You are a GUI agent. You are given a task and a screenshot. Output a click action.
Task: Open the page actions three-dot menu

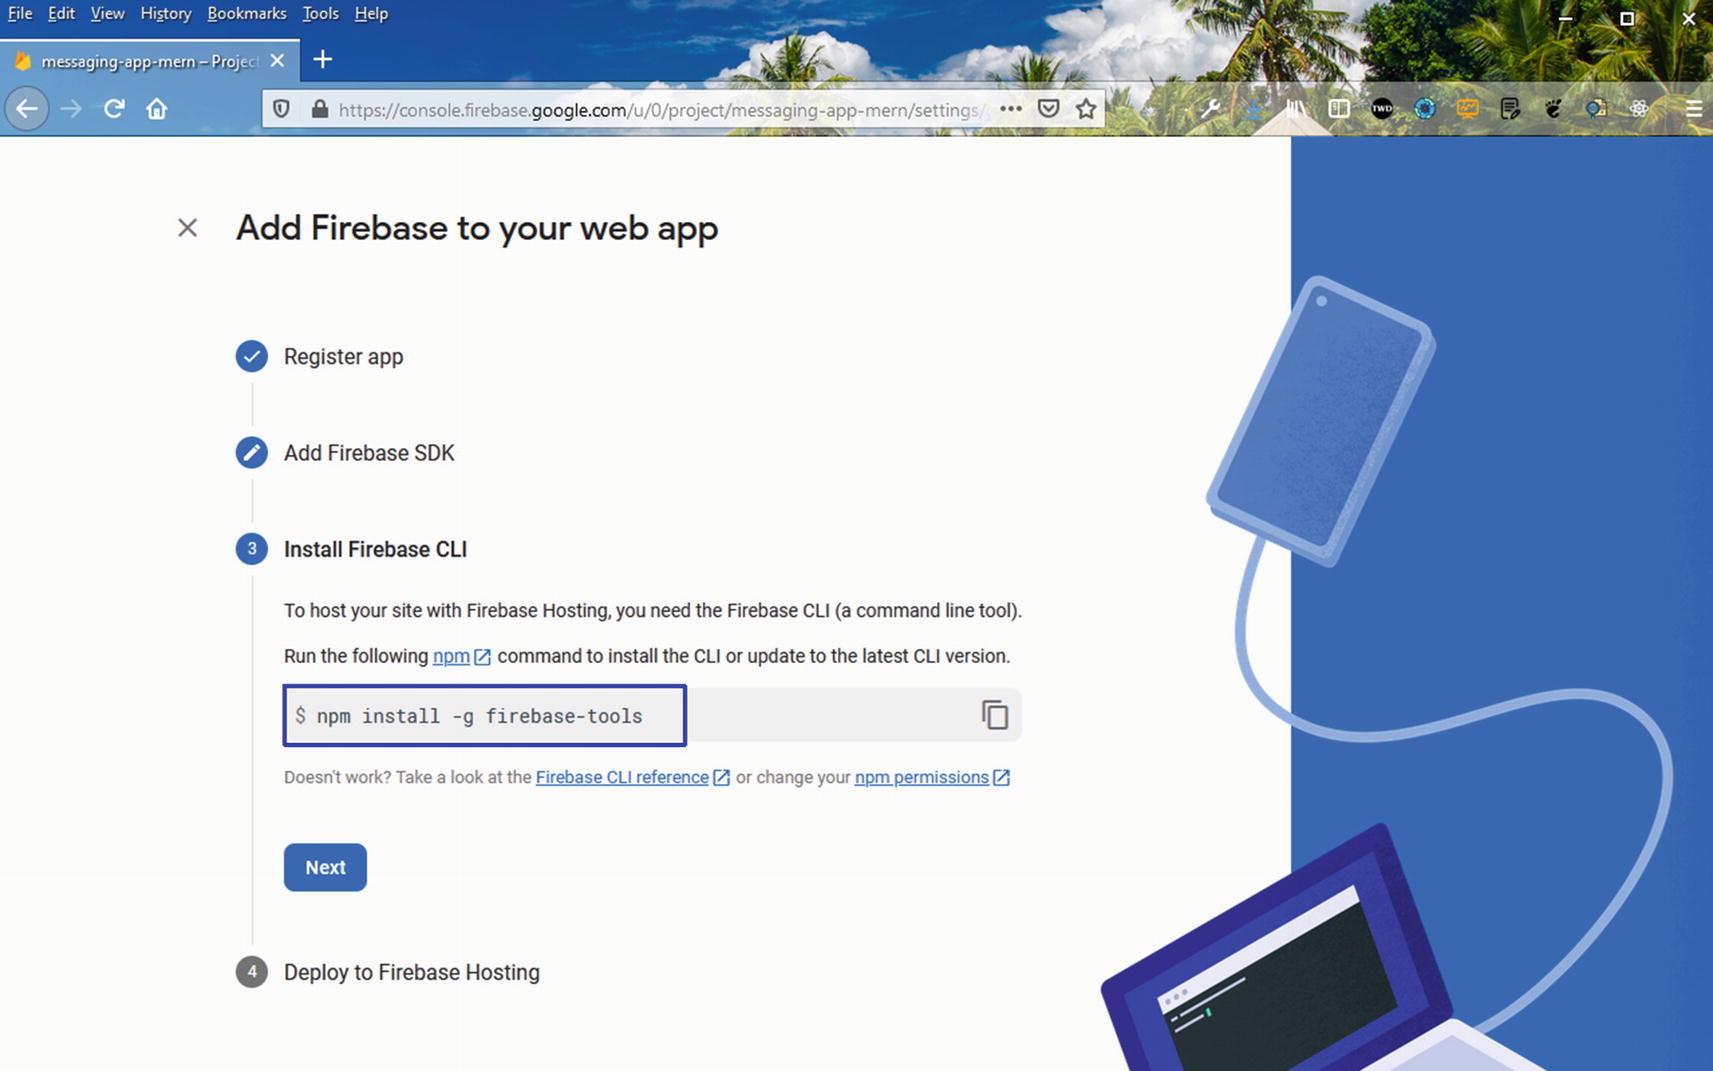coord(1011,109)
